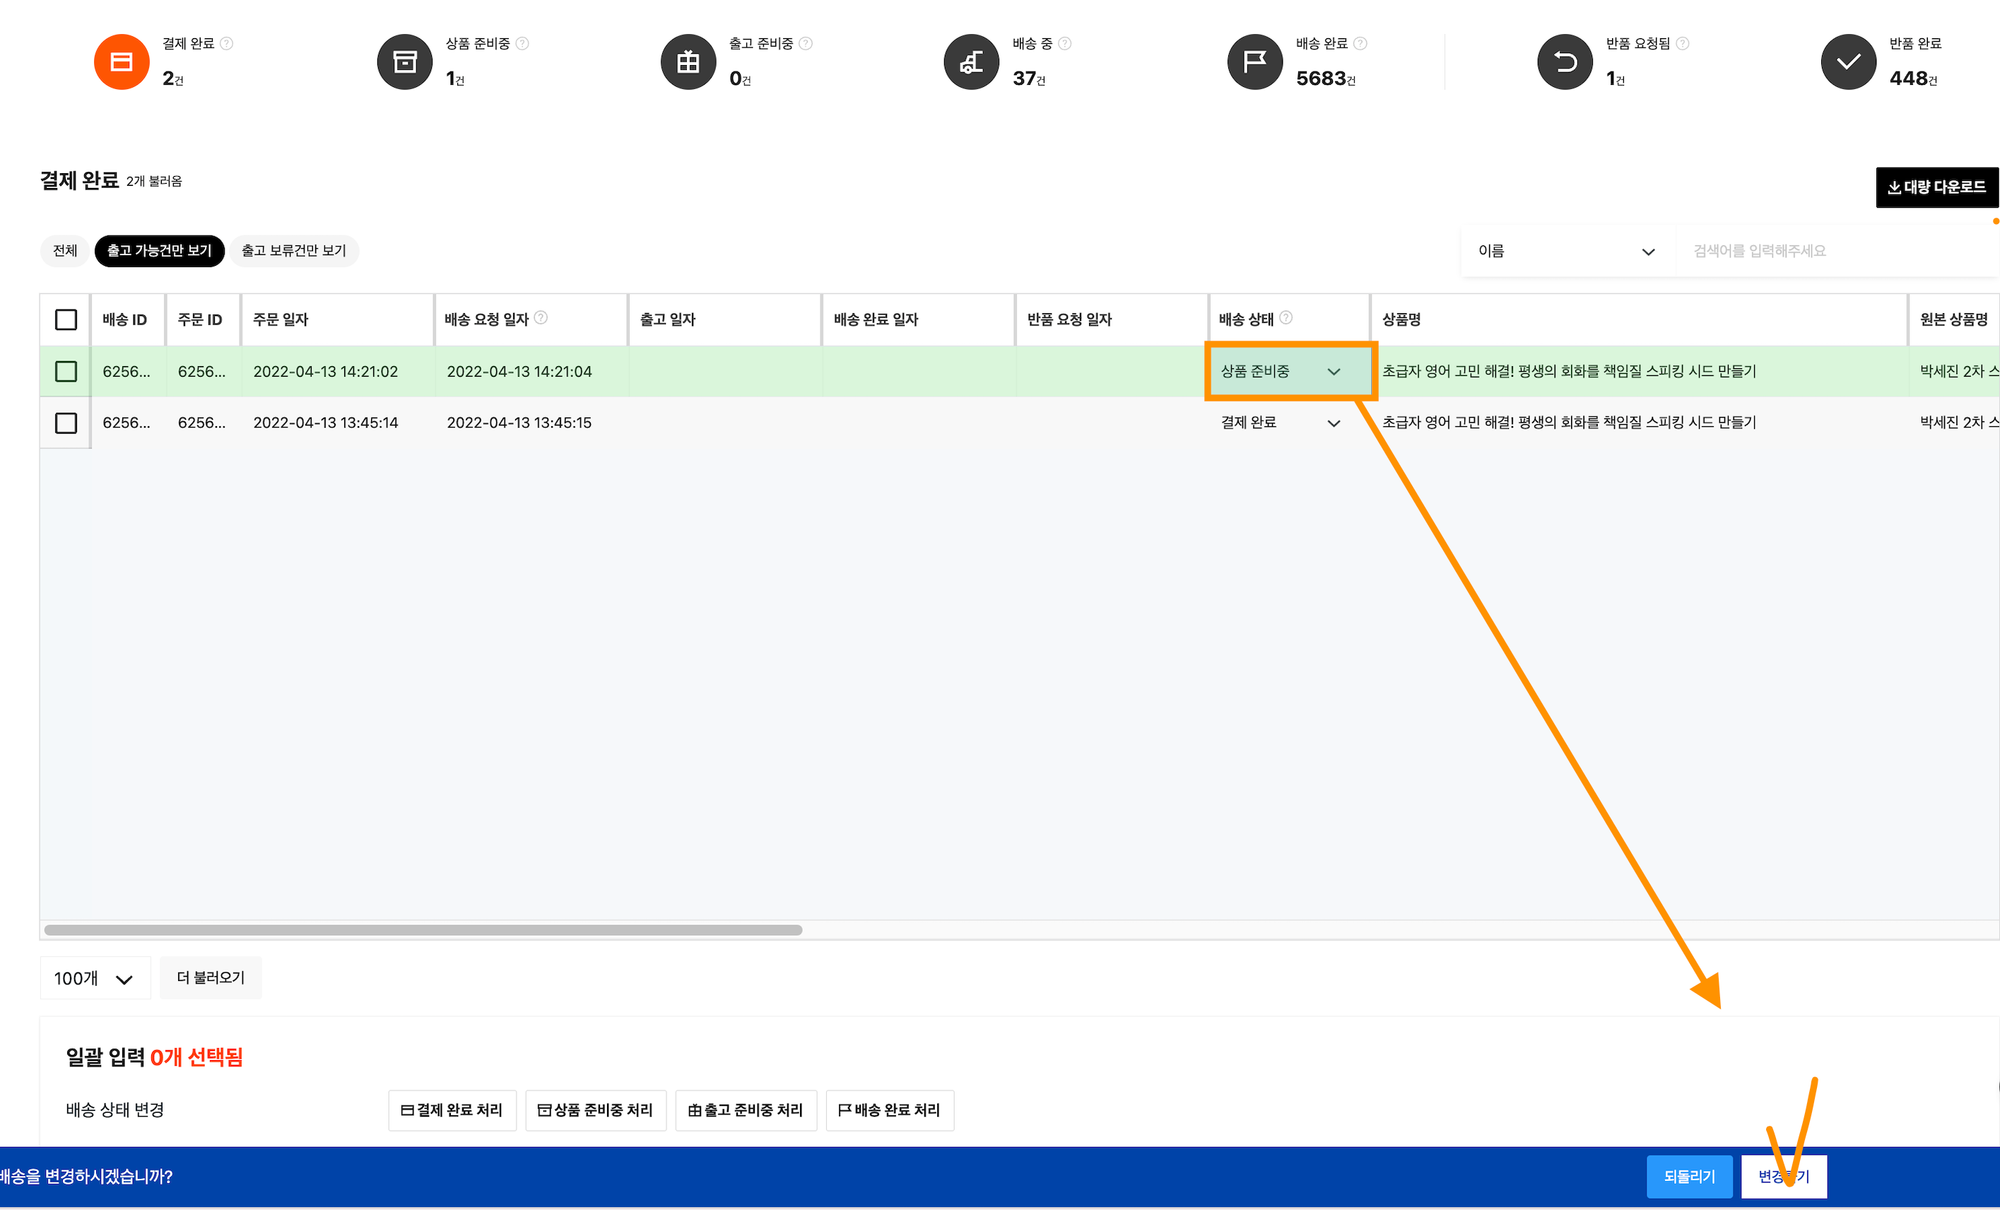Viewport: 2000px width, 1210px height.
Task: Click the 배송 중 delivery cart icon
Action: pos(971,62)
